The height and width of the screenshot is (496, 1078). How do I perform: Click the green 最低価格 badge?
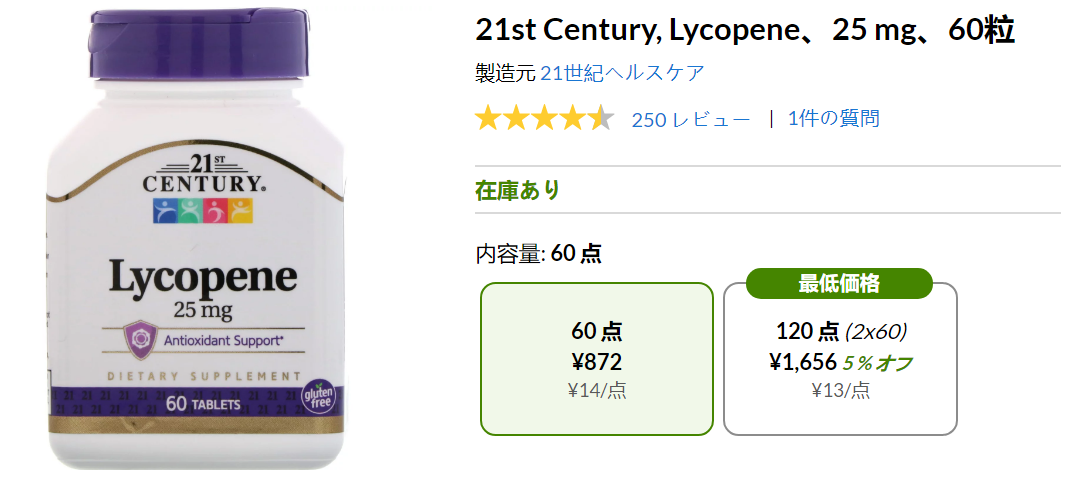click(x=839, y=283)
